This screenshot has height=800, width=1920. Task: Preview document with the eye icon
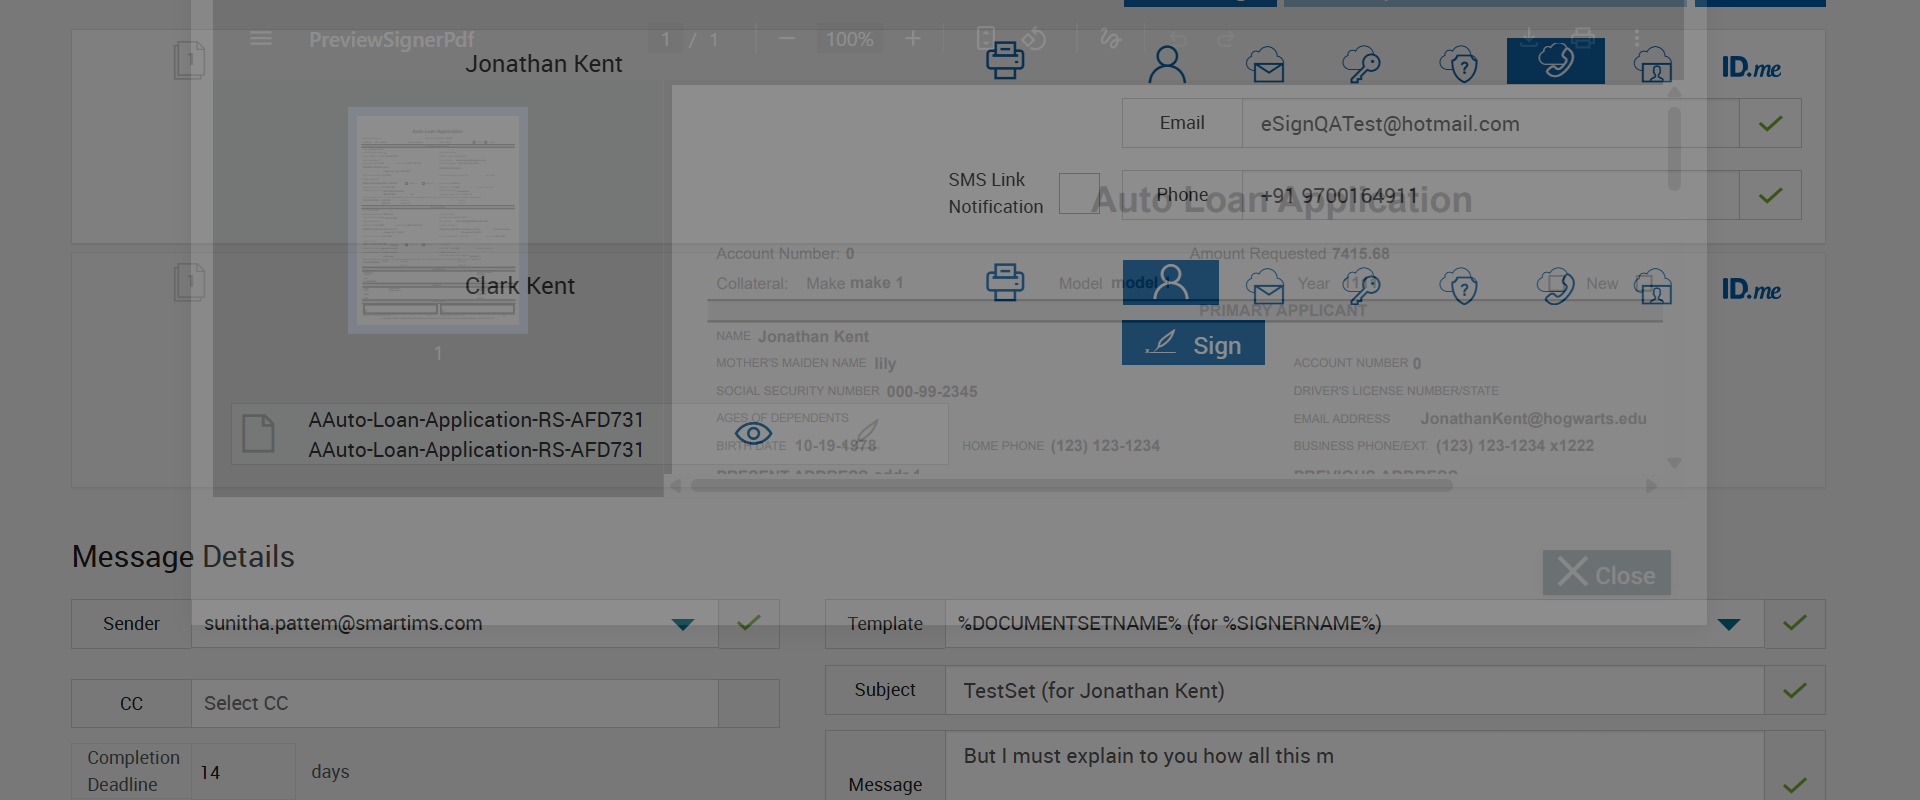tap(753, 433)
